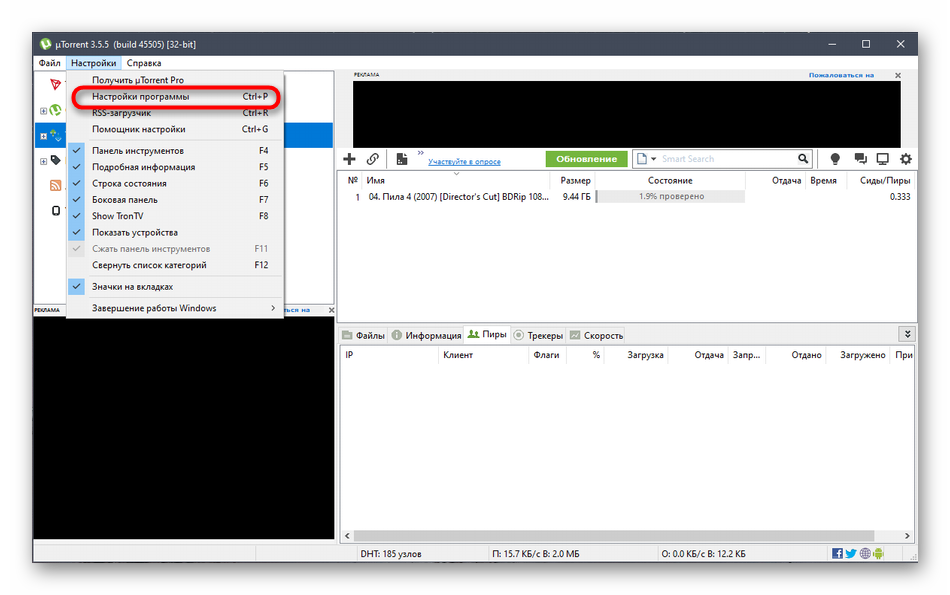Expand the labels tag sidebar tree node
The image size is (950, 595).
43,161
